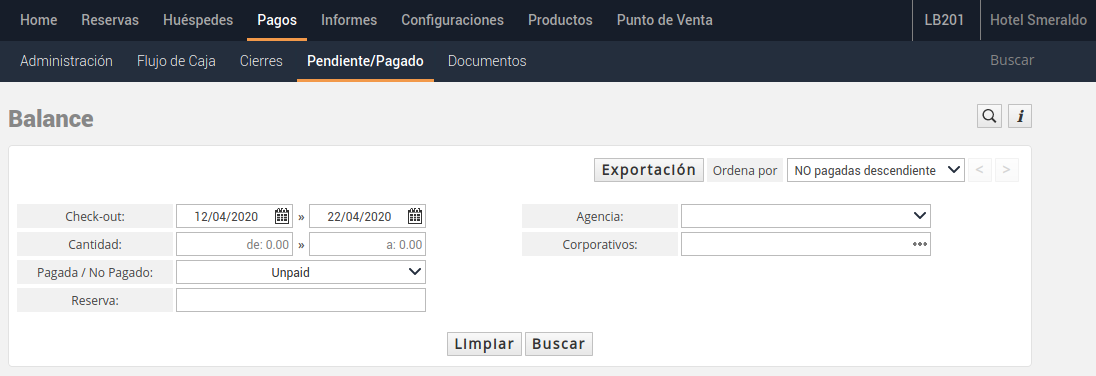Go to previous page arrow

tap(981, 170)
